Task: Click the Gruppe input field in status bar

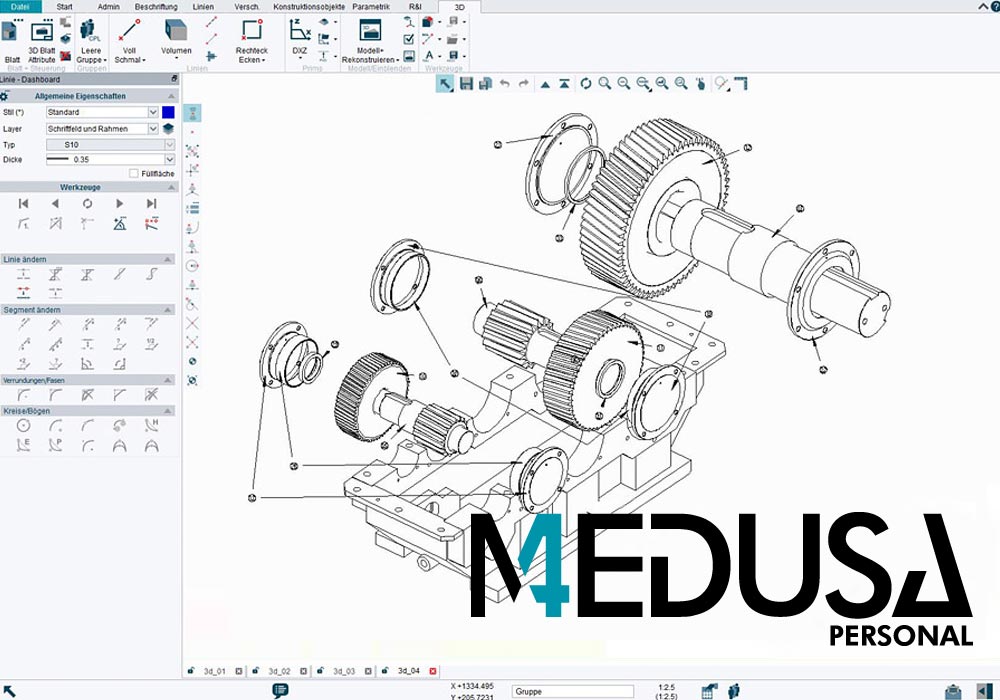Action: click(573, 692)
